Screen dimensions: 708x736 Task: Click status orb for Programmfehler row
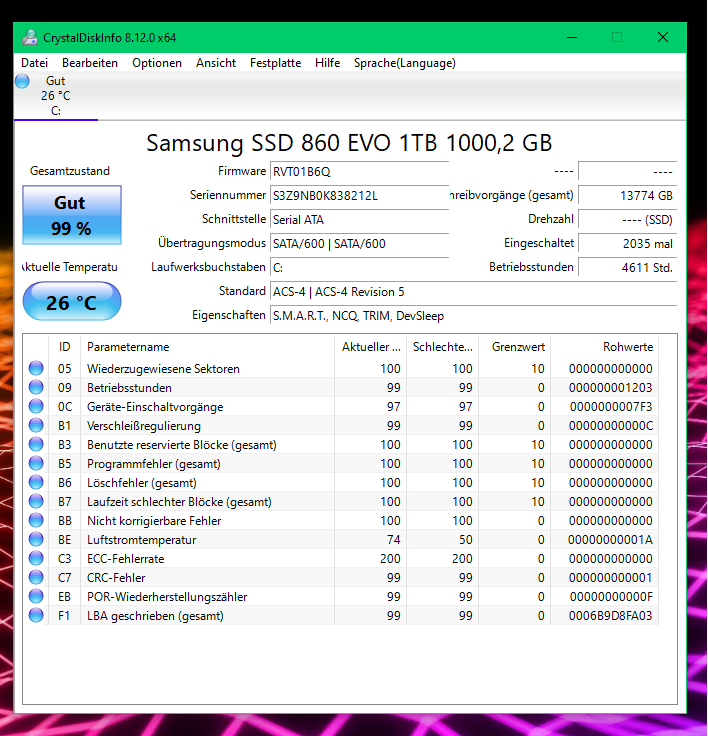(x=36, y=463)
